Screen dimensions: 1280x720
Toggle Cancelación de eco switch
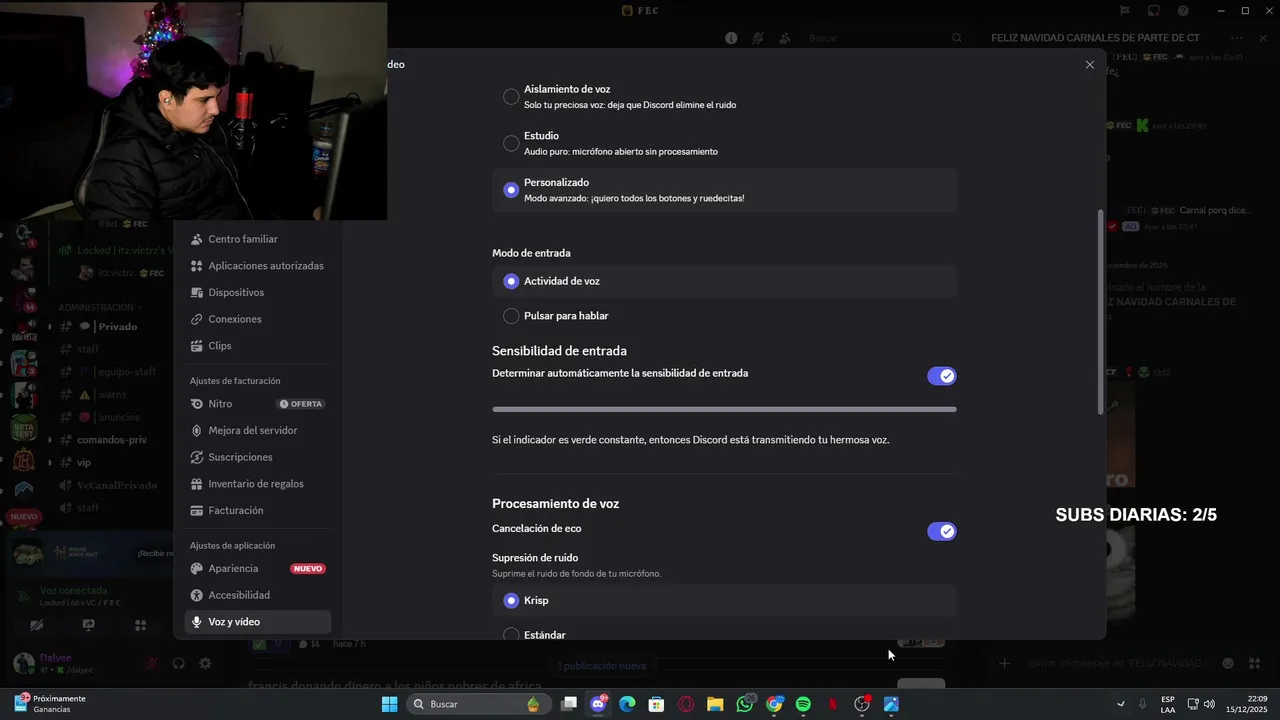tap(942, 531)
